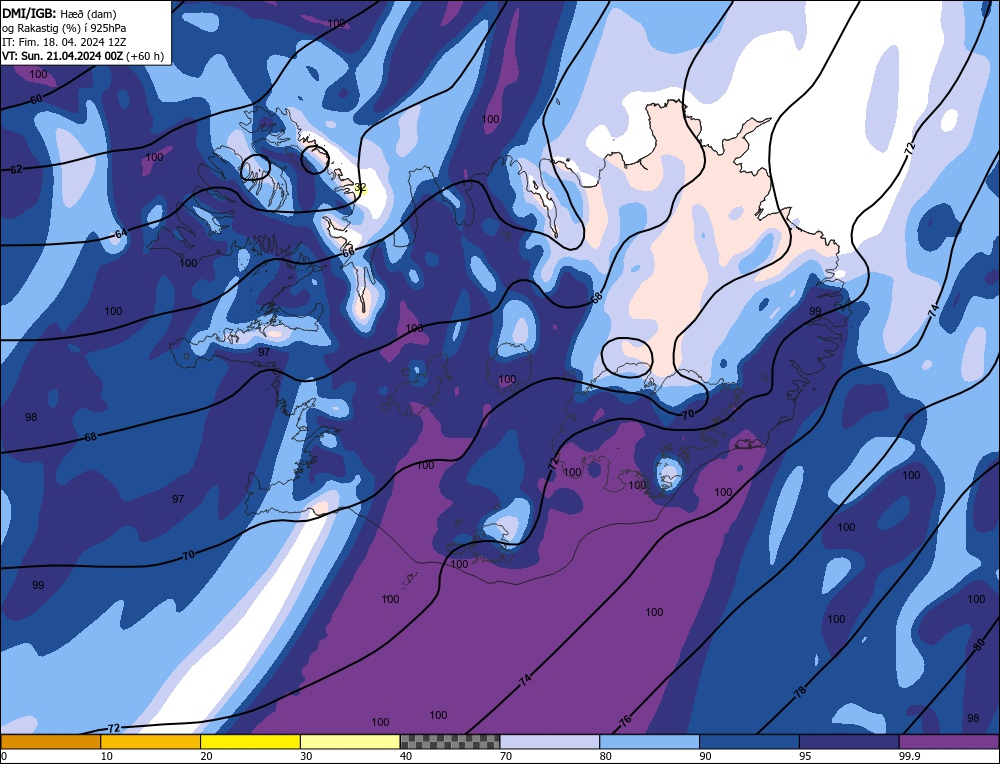The width and height of the screenshot is (1000, 764).
Task: Click the legend scale value 20
Action: [207, 756]
